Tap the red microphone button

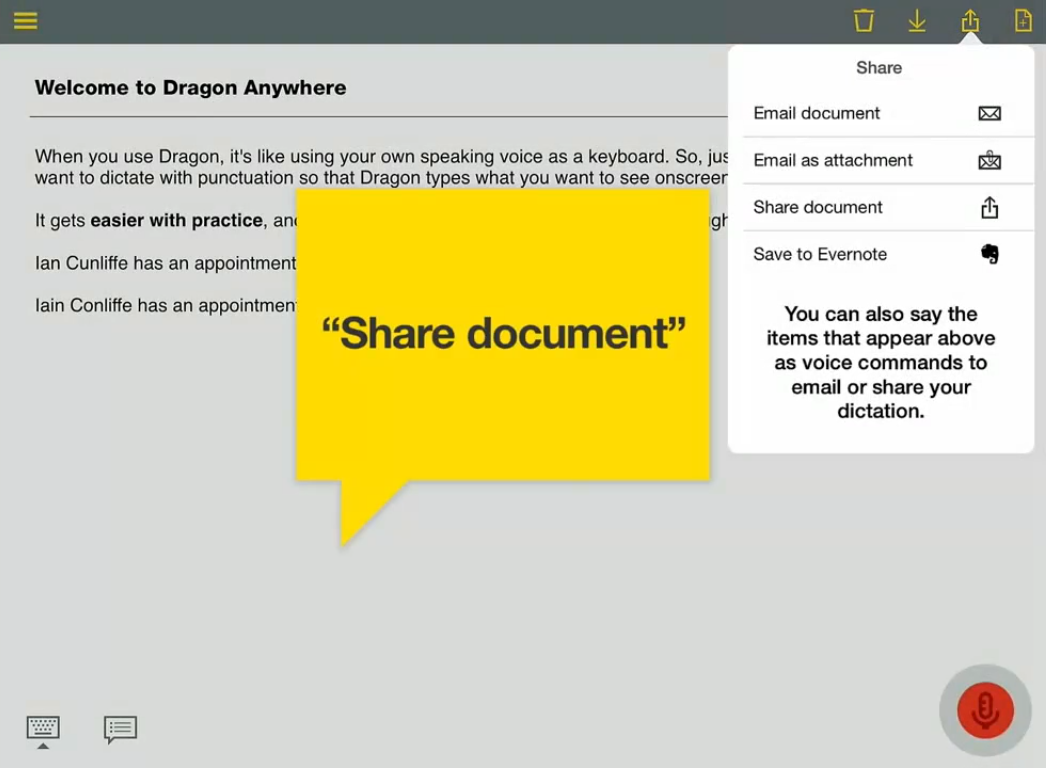(x=985, y=710)
